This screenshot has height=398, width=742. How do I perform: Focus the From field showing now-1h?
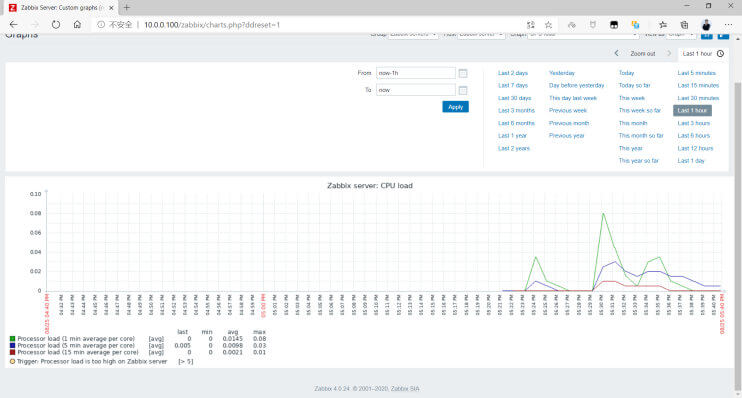pos(415,73)
